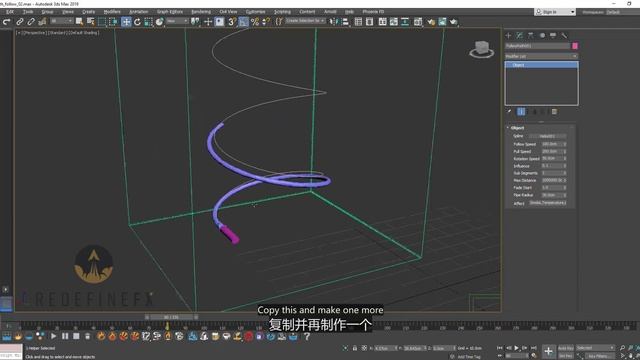Select the Link tool (first chain icon)
The width and height of the screenshot is (640, 360).
pos(20,22)
